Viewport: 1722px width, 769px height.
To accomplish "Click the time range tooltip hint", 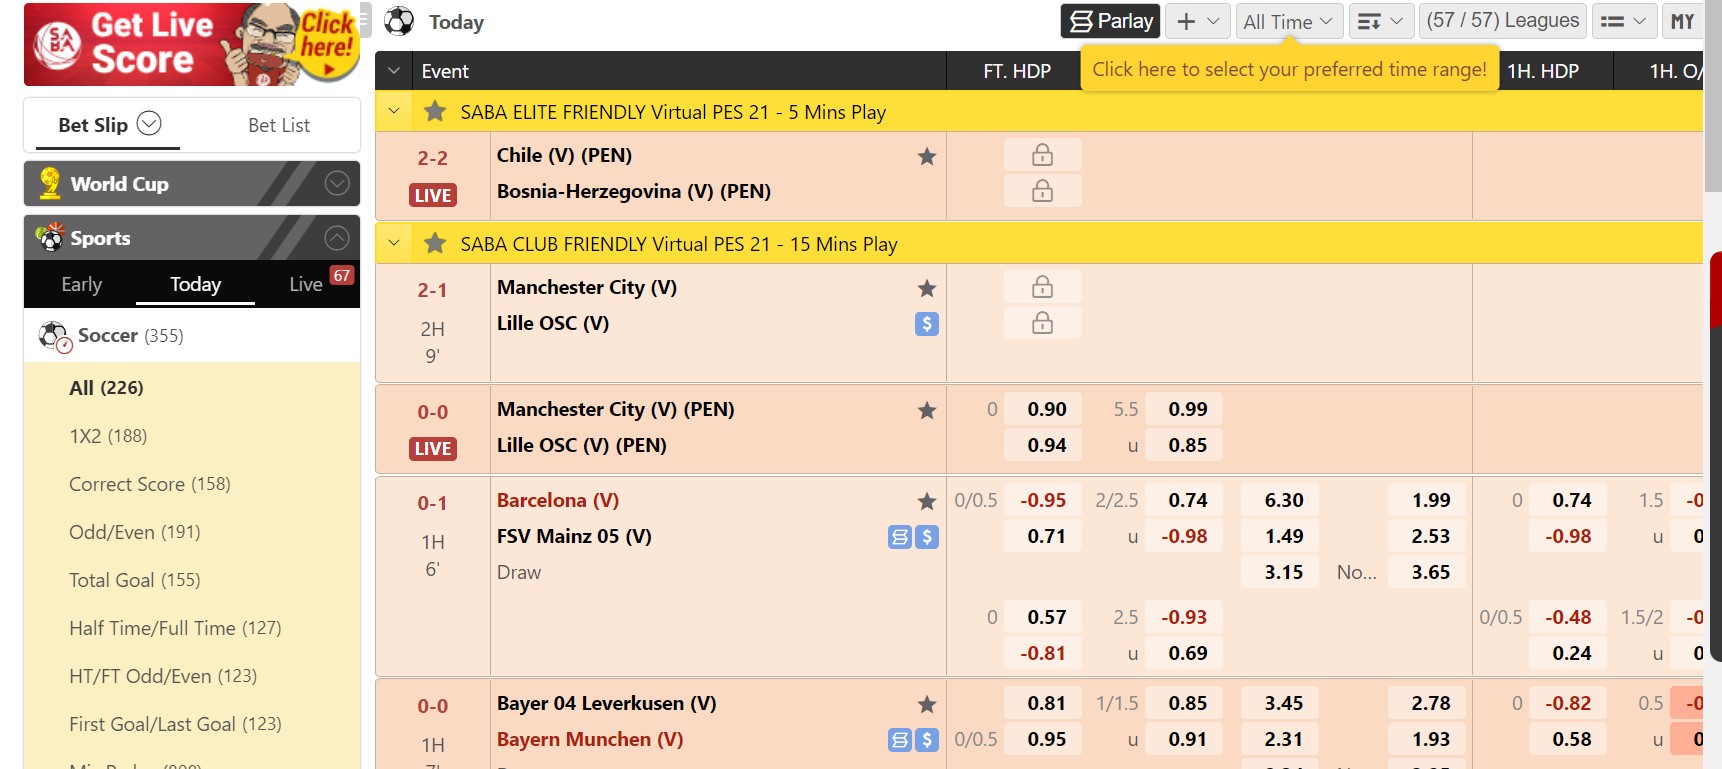I will [1289, 69].
